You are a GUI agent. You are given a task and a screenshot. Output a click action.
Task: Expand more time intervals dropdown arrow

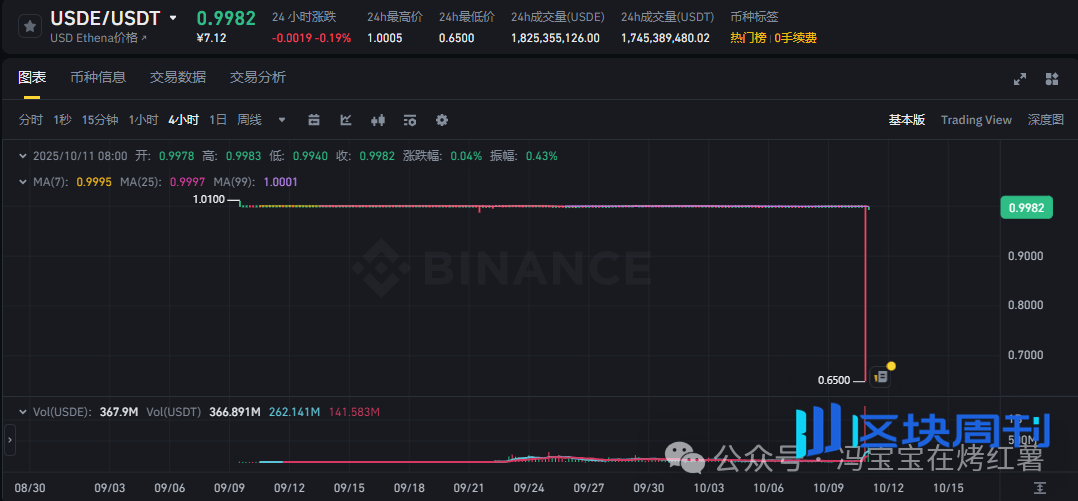282,120
